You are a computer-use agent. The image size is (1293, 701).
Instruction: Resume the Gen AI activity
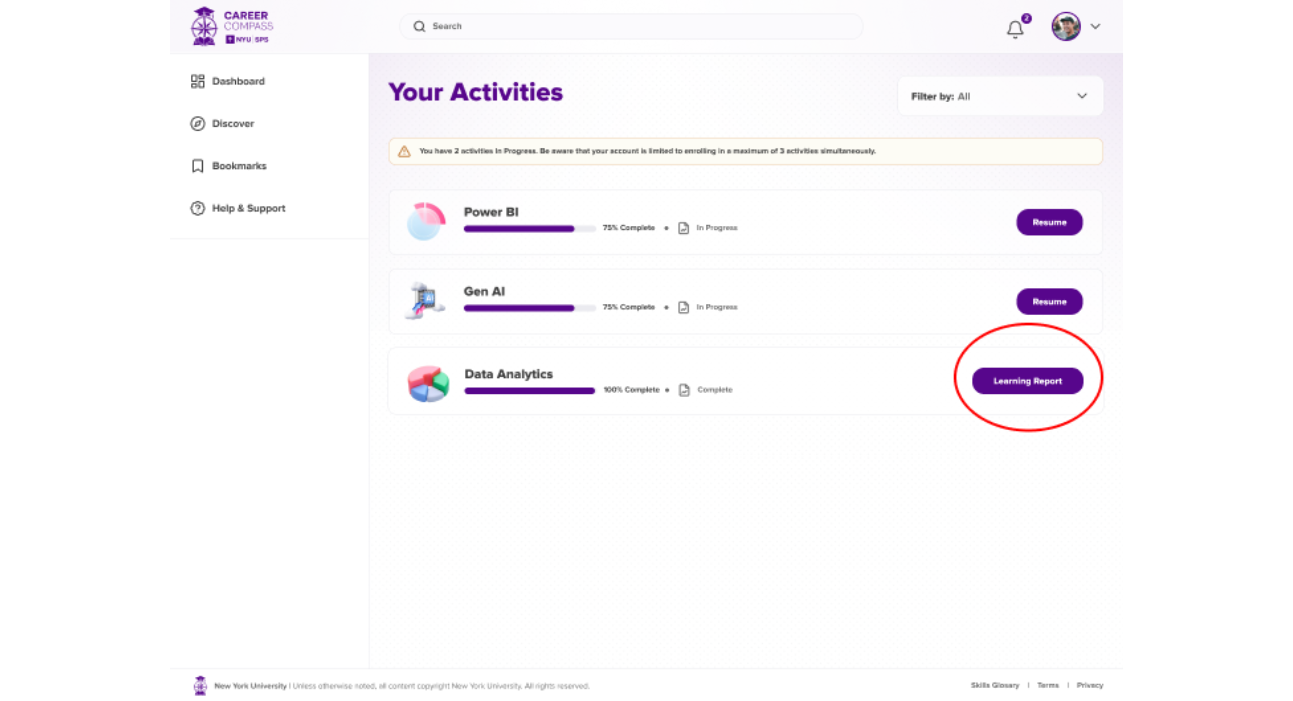pos(1049,301)
